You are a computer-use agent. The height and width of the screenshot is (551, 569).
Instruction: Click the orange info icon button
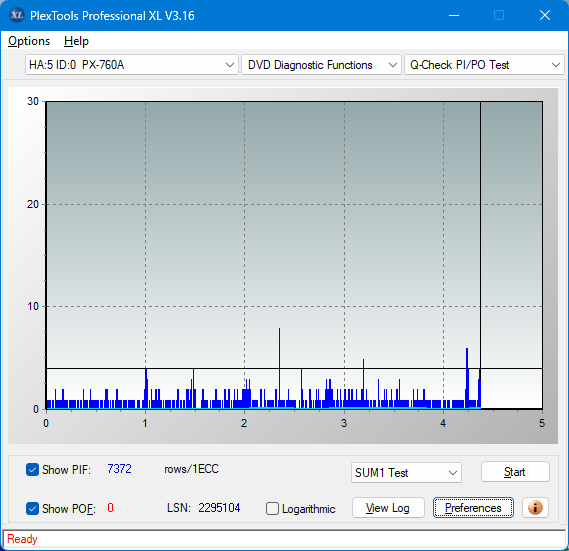535,507
